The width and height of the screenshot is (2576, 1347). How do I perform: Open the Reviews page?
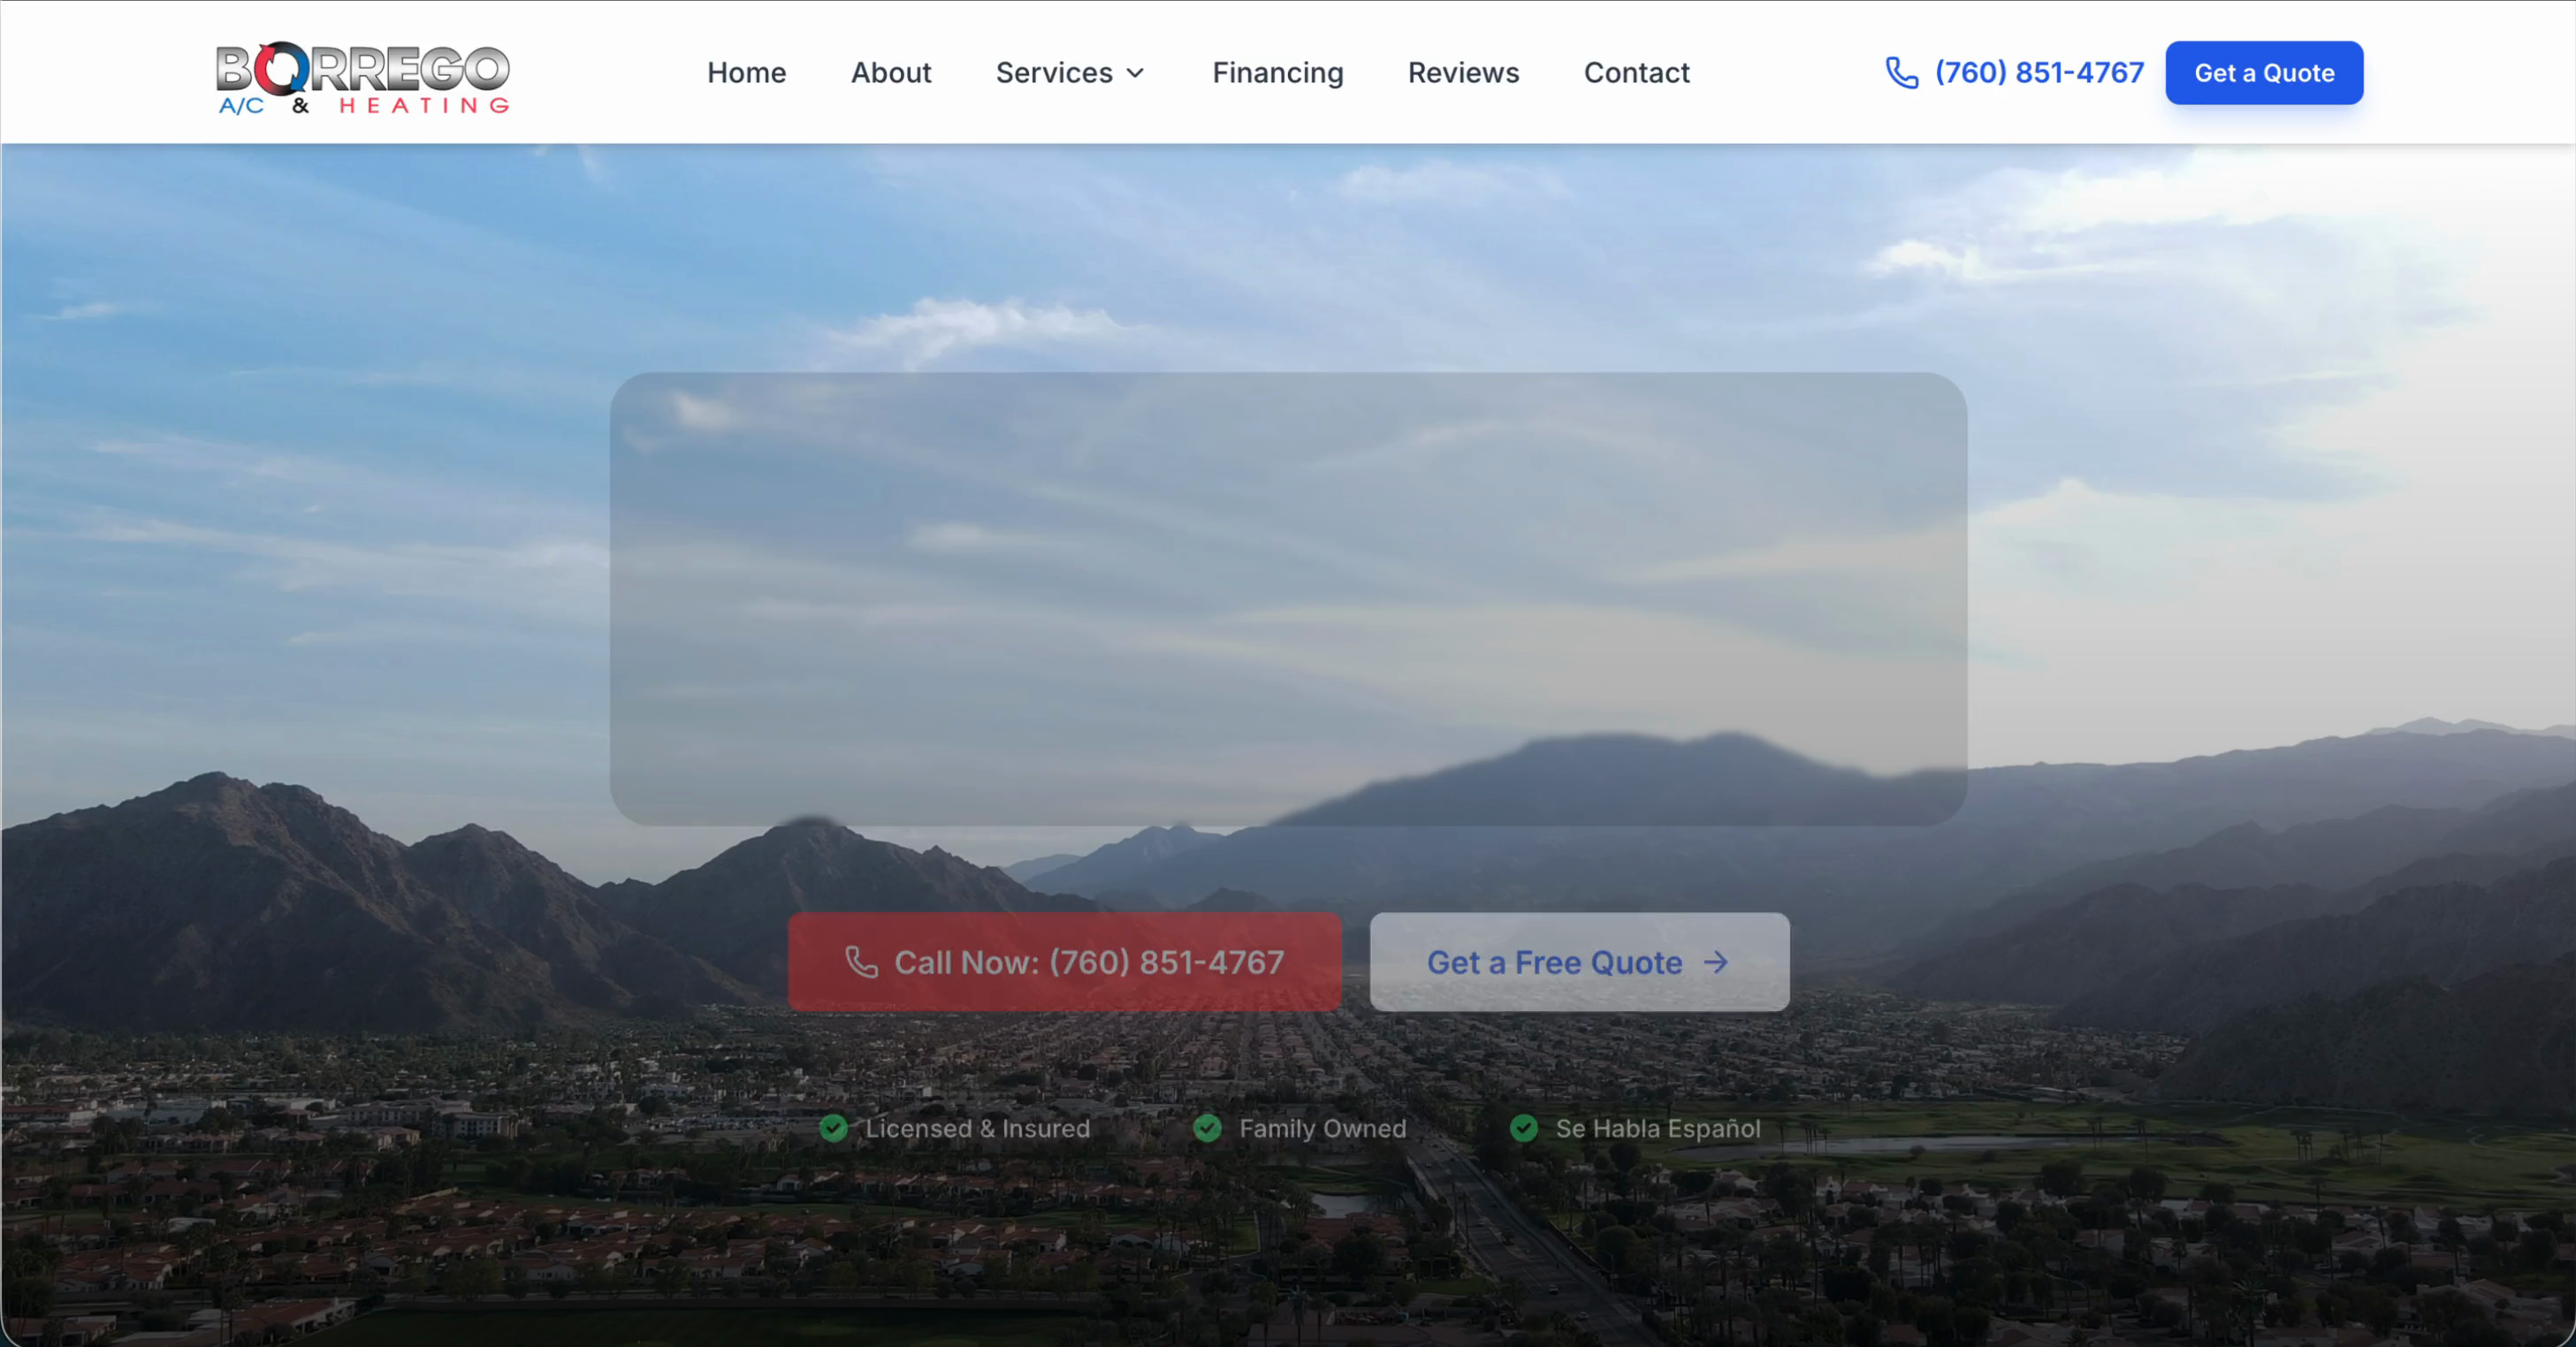click(1463, 72)
